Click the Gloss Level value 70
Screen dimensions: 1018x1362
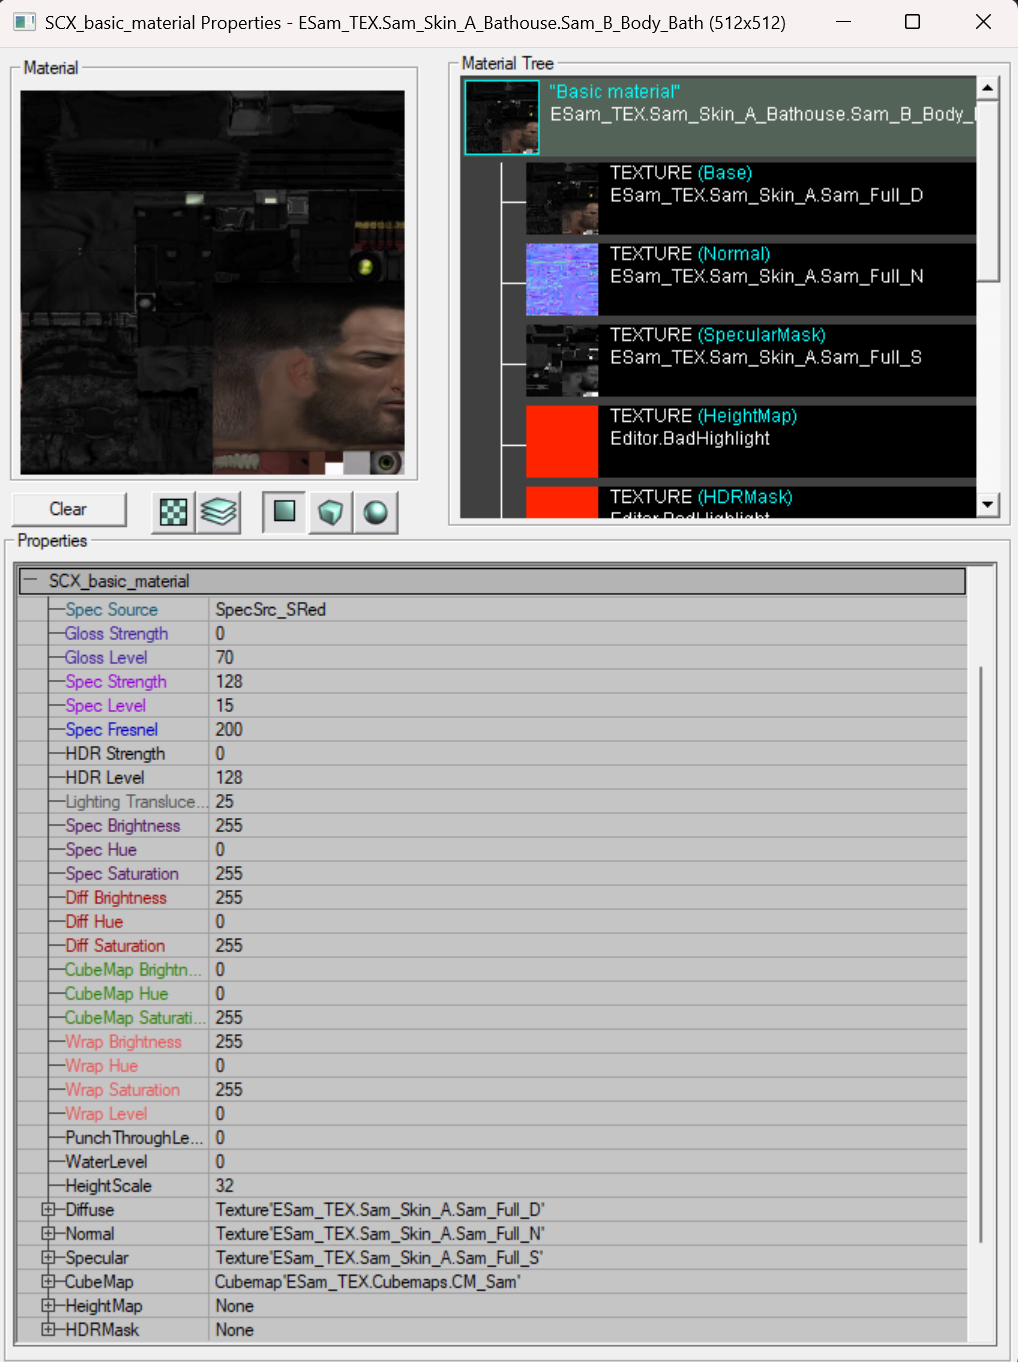pos(588,657)
